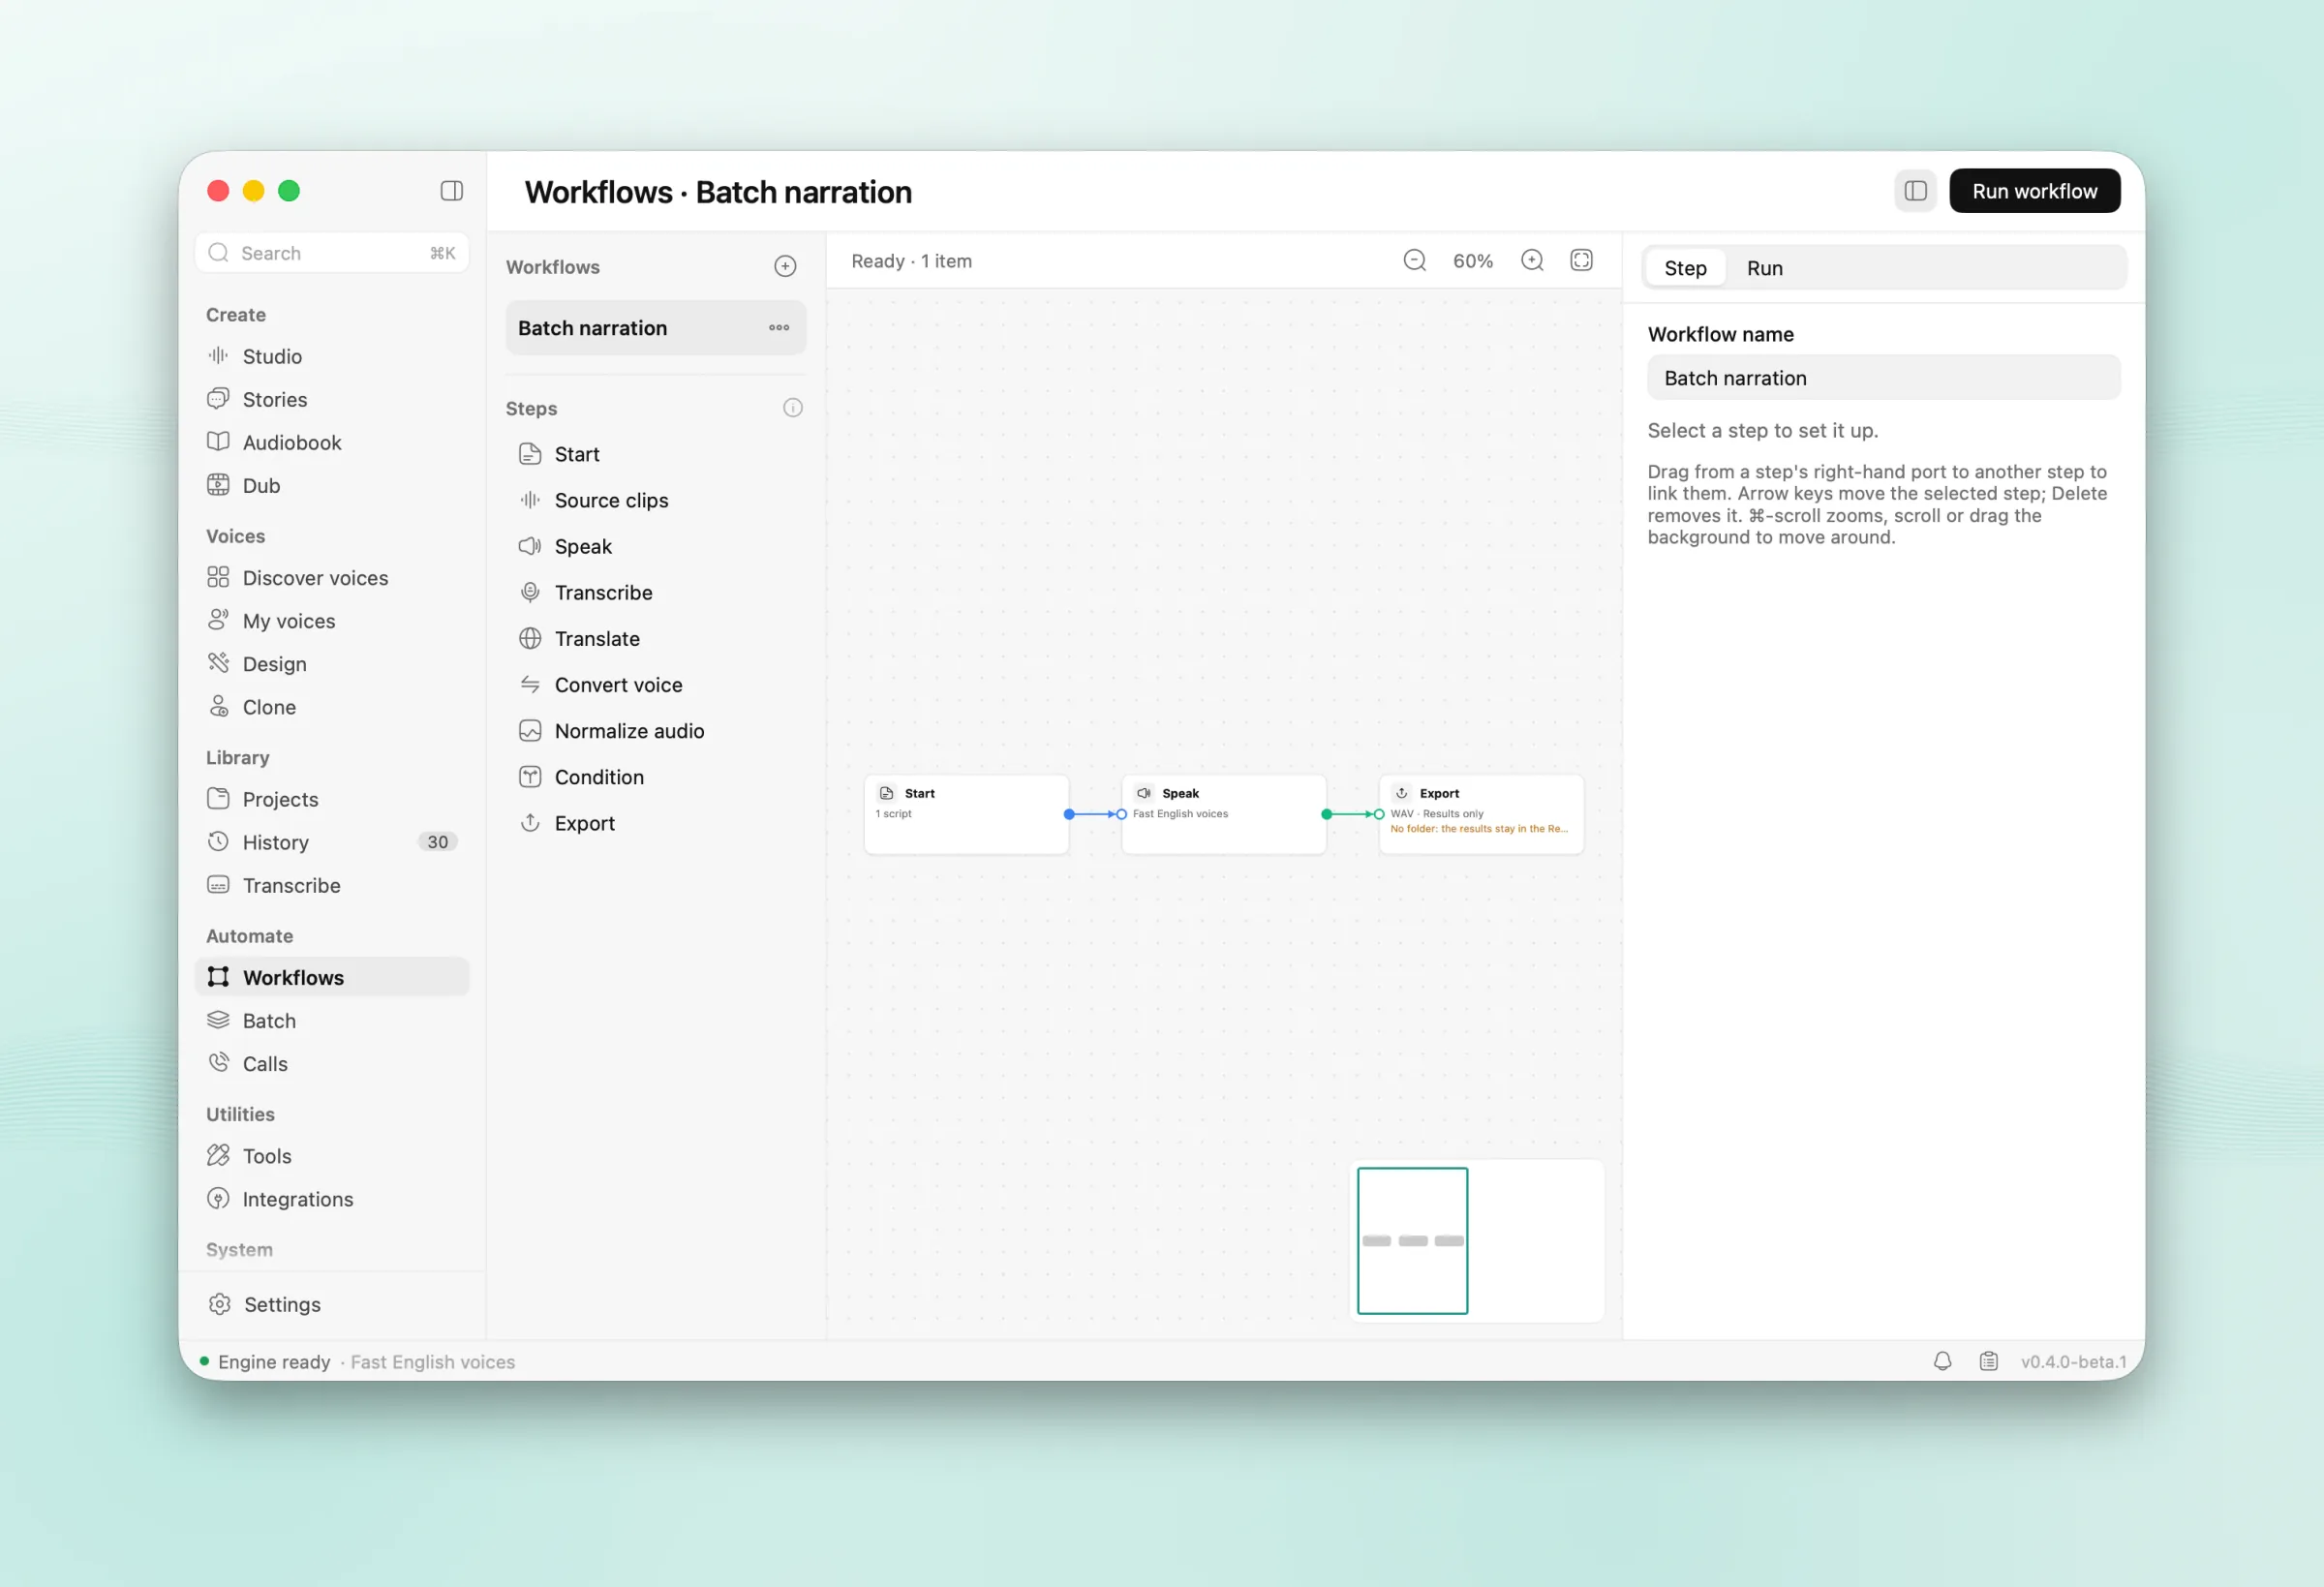Add an Export step from Steps list

(x=656, y=823)
